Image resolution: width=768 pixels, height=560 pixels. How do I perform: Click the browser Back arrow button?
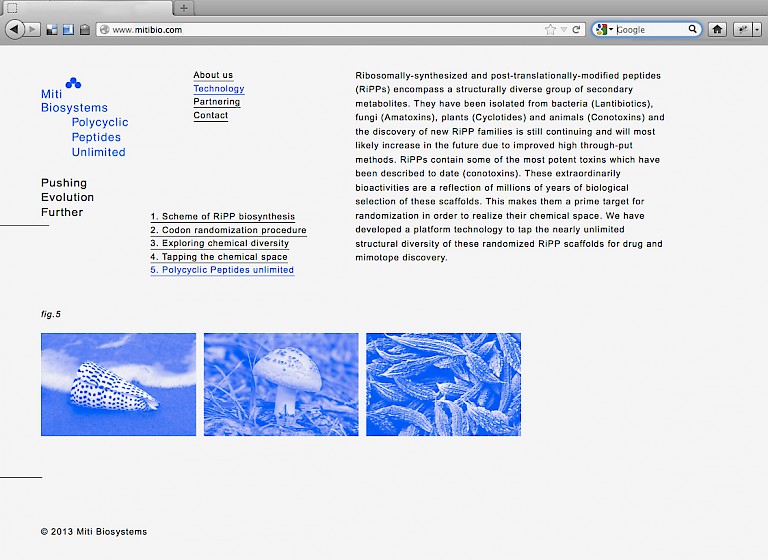14,29
